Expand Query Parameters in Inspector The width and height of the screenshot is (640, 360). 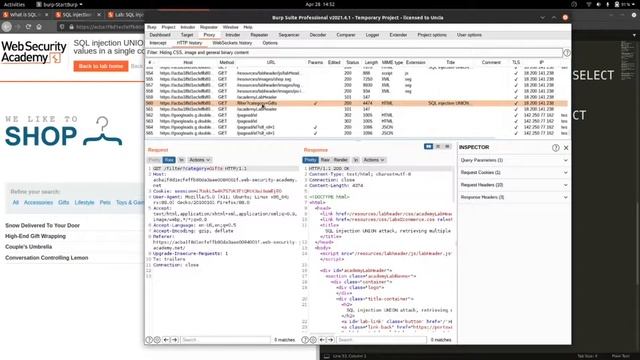point(513,160)
